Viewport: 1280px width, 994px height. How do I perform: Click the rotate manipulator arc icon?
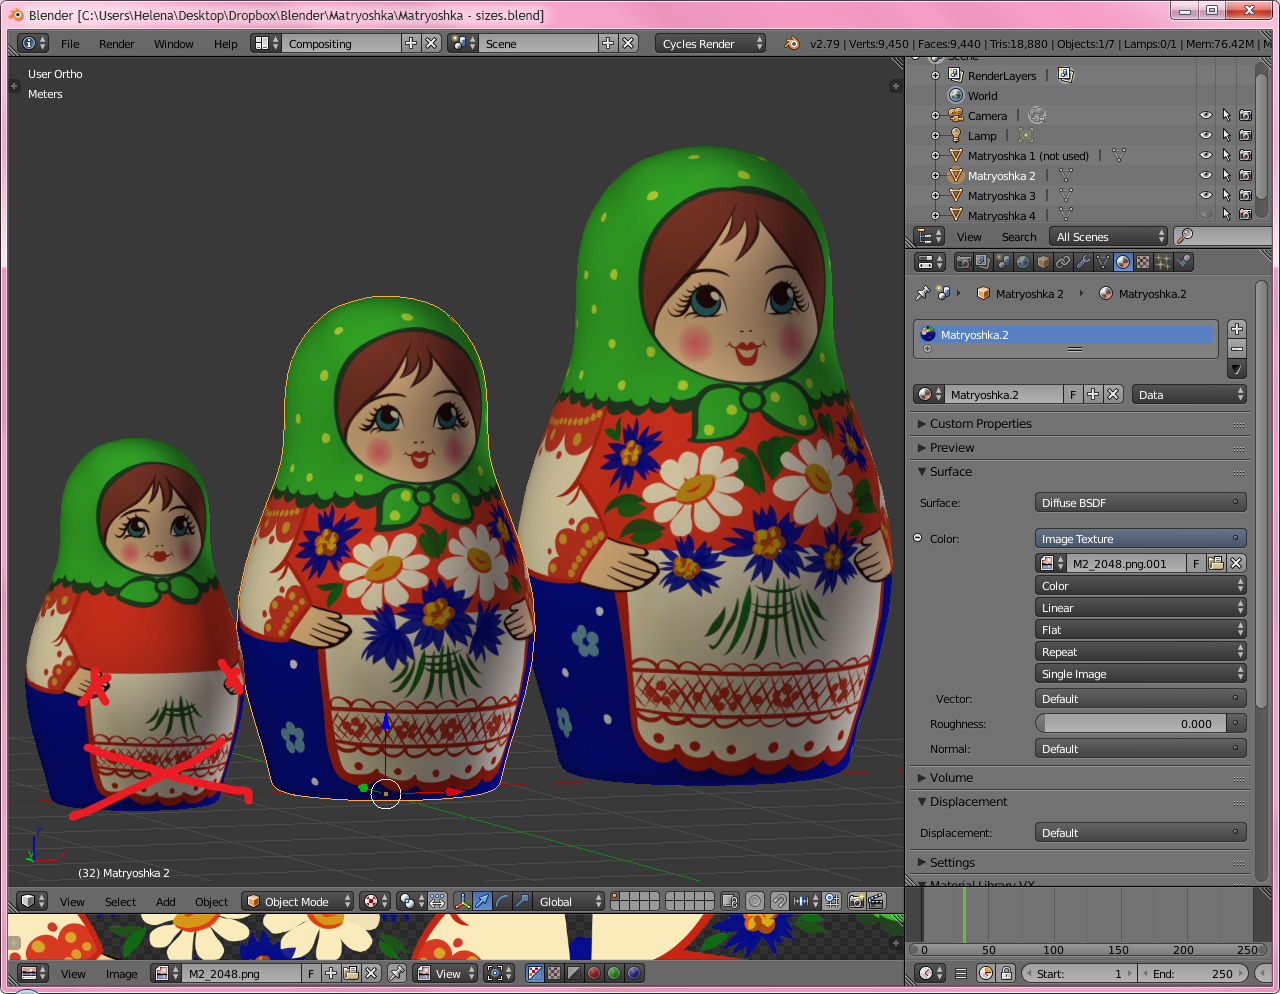pos(502,901)
